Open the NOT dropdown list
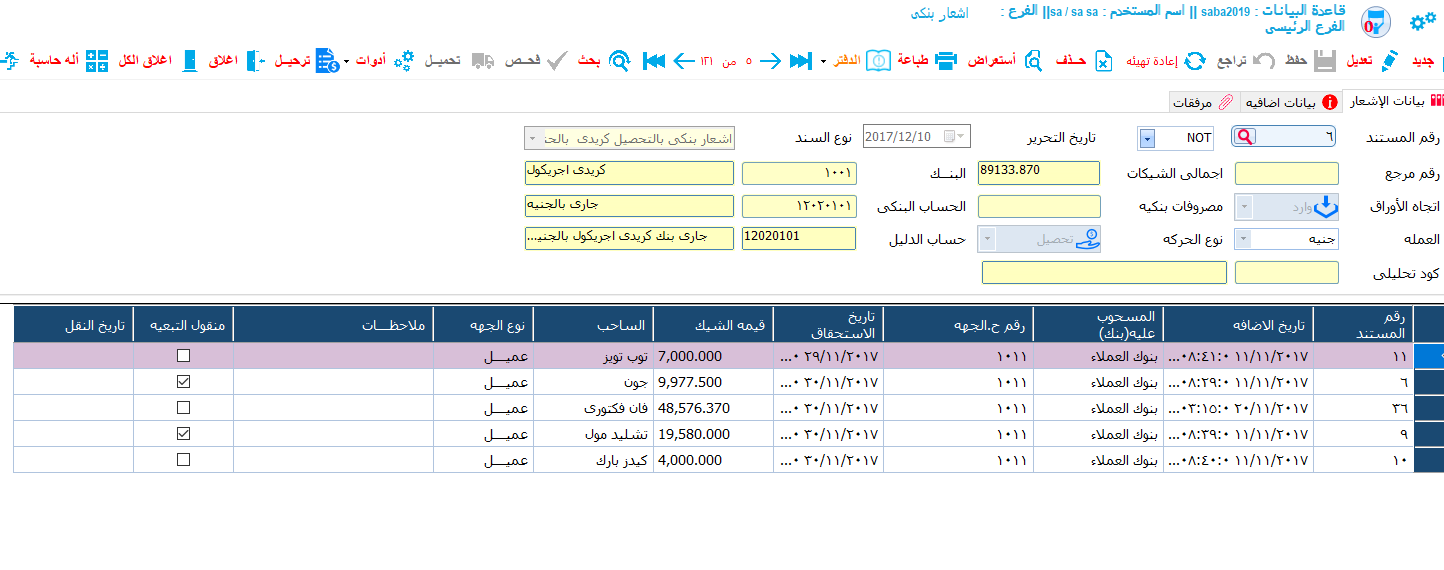Image resolution: width=1444 pixels, height=570 pixels. [x=1147, y=138]
